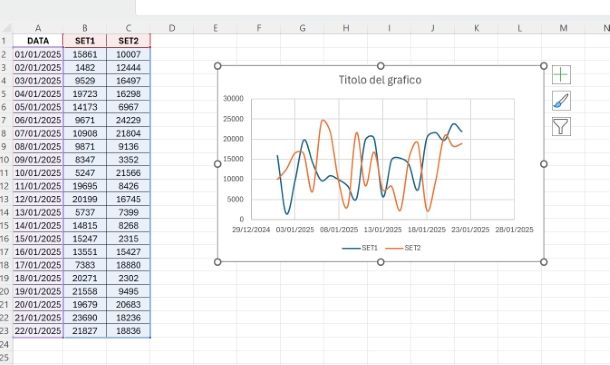Select row 1 header
Screen dimensions: 610x365
pyautogui.click(x=4, y=41)
